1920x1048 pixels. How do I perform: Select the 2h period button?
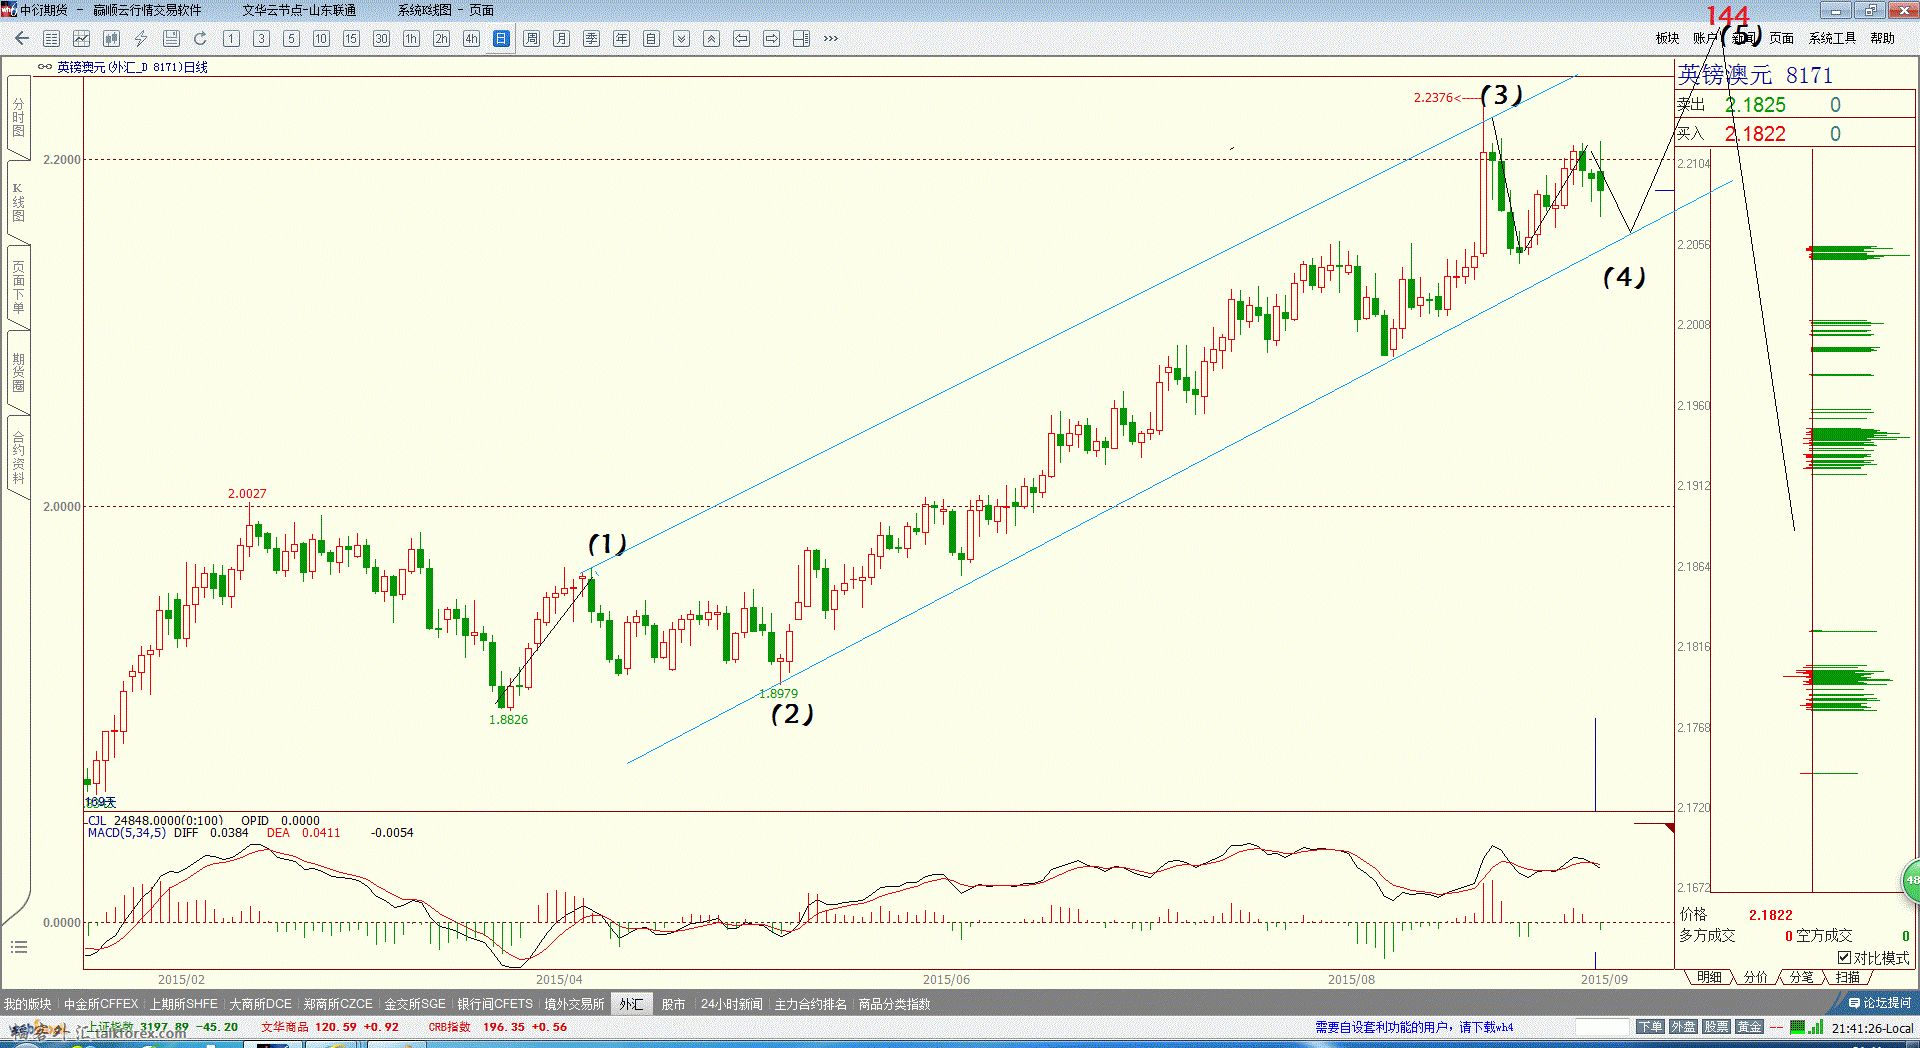pos(441,38)
